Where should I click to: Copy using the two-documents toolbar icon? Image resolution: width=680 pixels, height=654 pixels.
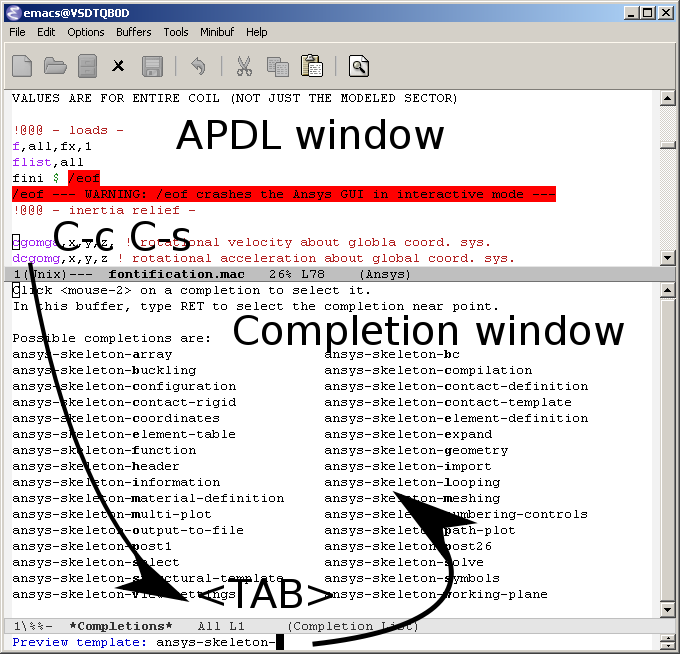(278, 66)
